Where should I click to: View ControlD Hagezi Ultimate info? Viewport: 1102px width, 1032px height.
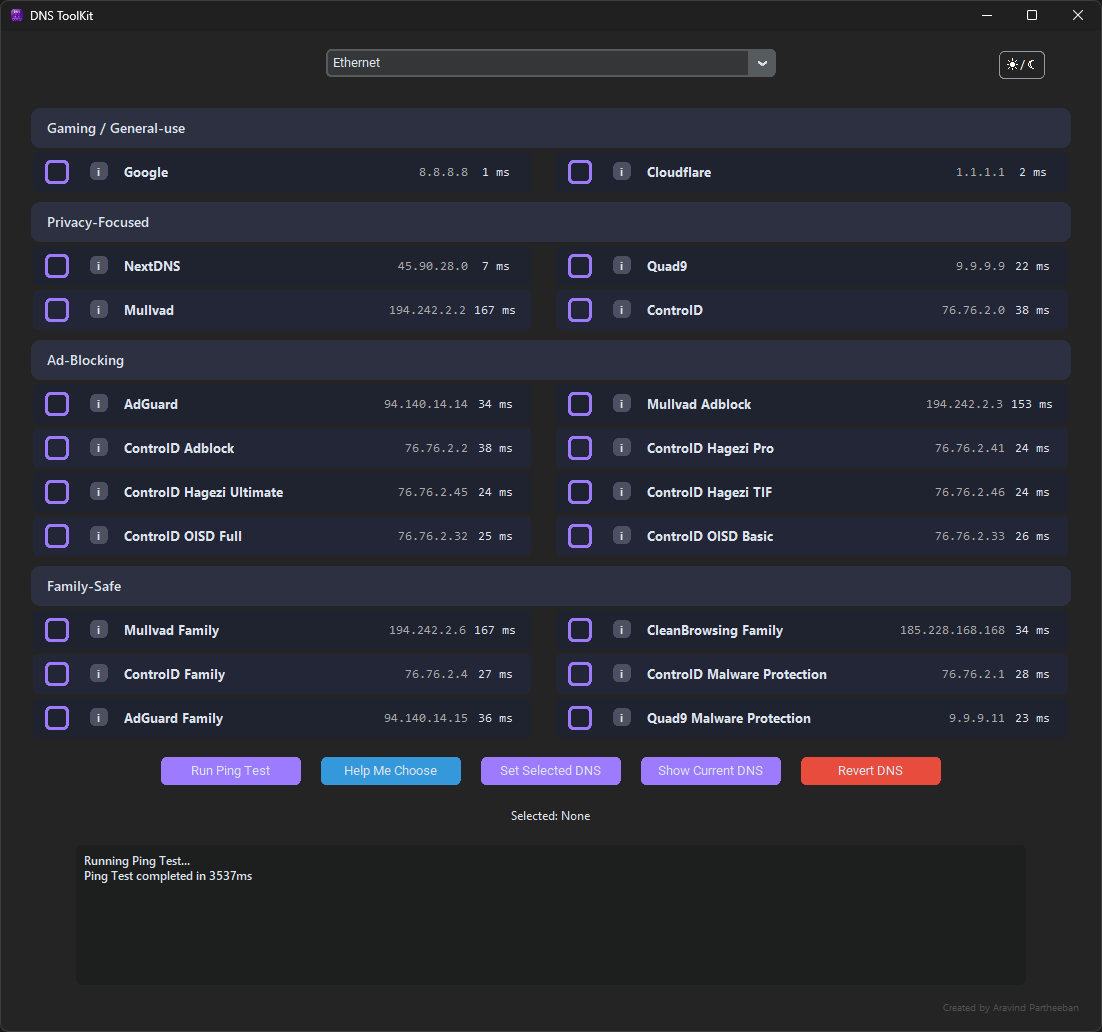98,492
